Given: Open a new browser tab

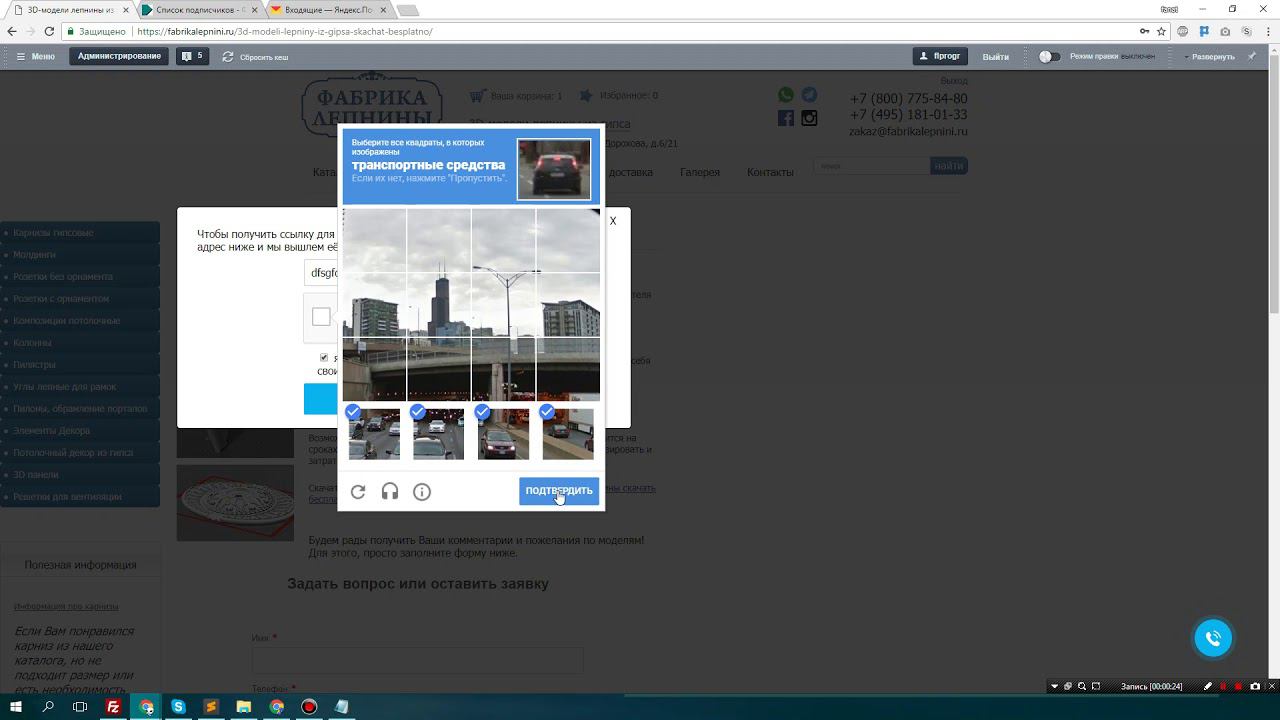Looking at the screenshot, I should click(x=408, y=10).
